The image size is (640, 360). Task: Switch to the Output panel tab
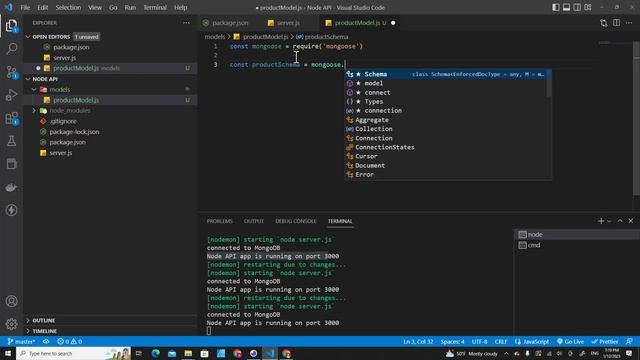254,221
